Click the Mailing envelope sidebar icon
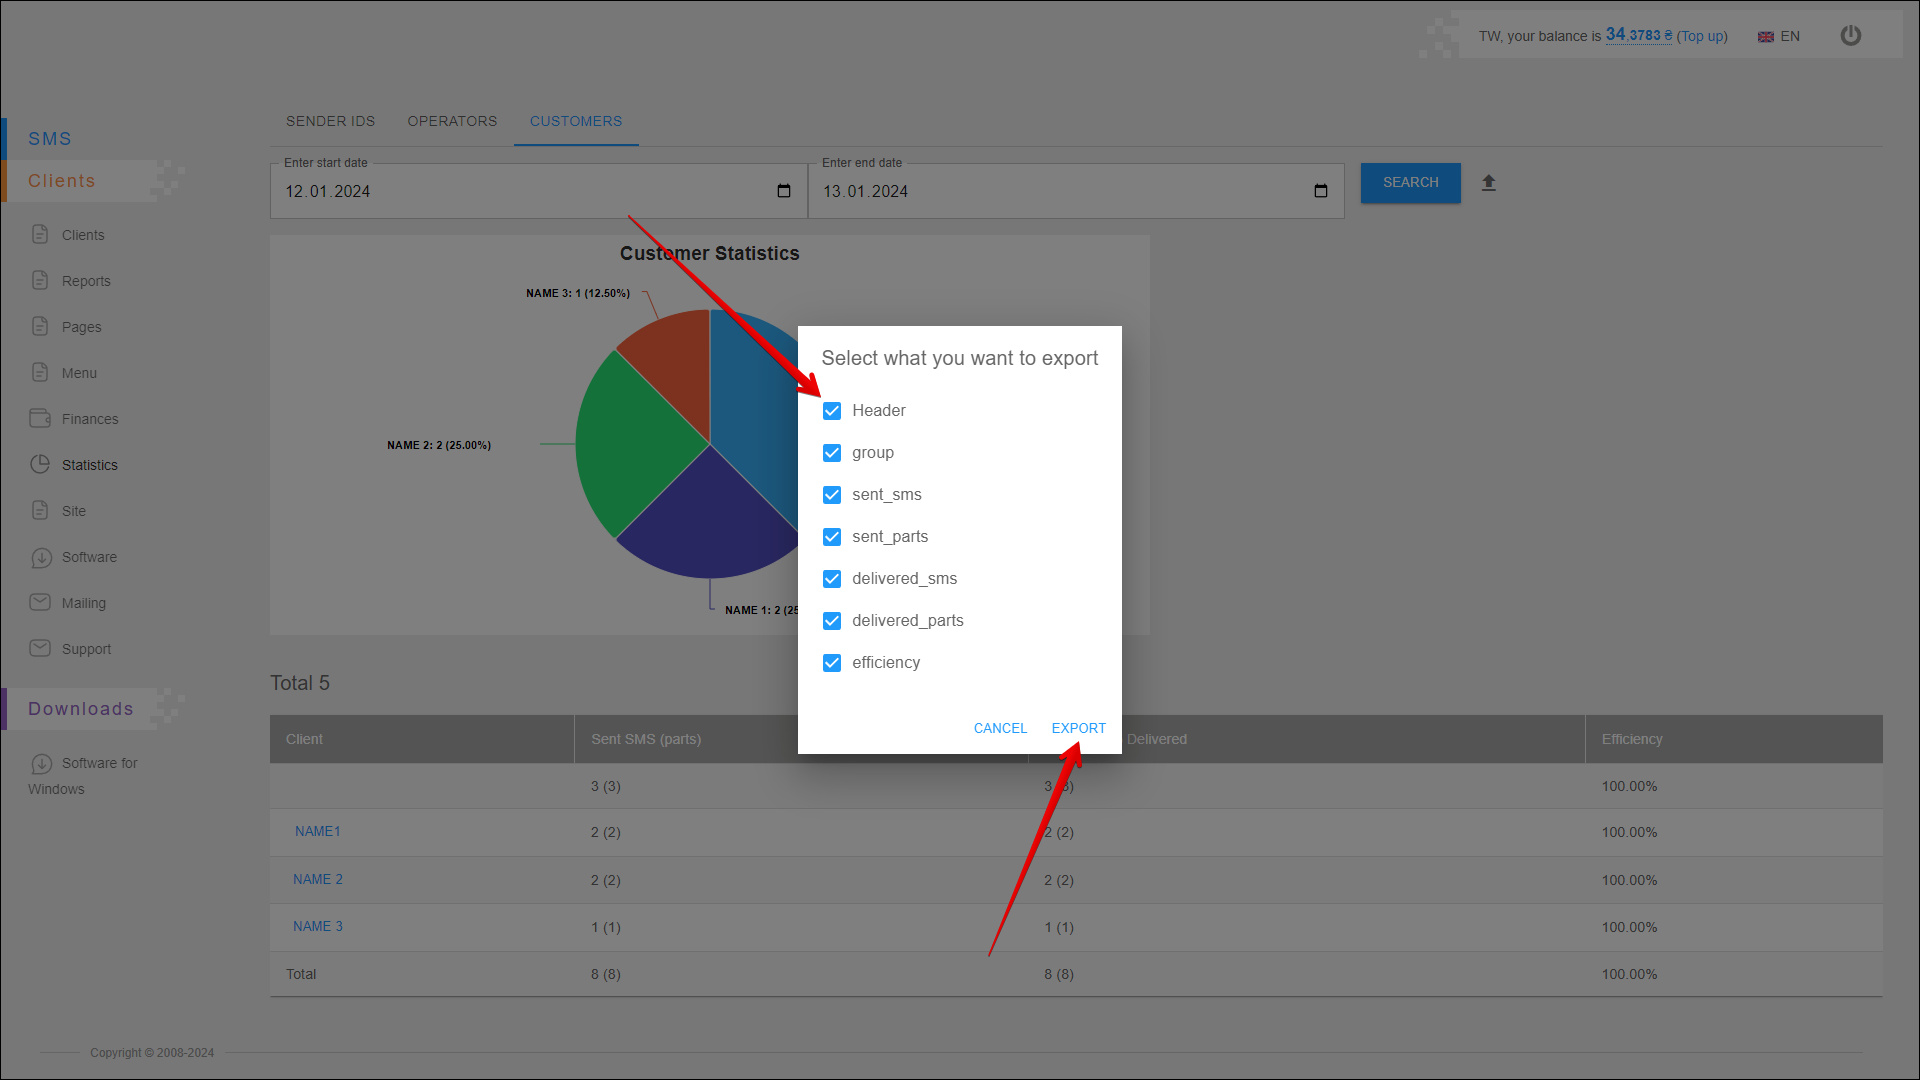The image size is (1920, 1080). pos(40,602)
